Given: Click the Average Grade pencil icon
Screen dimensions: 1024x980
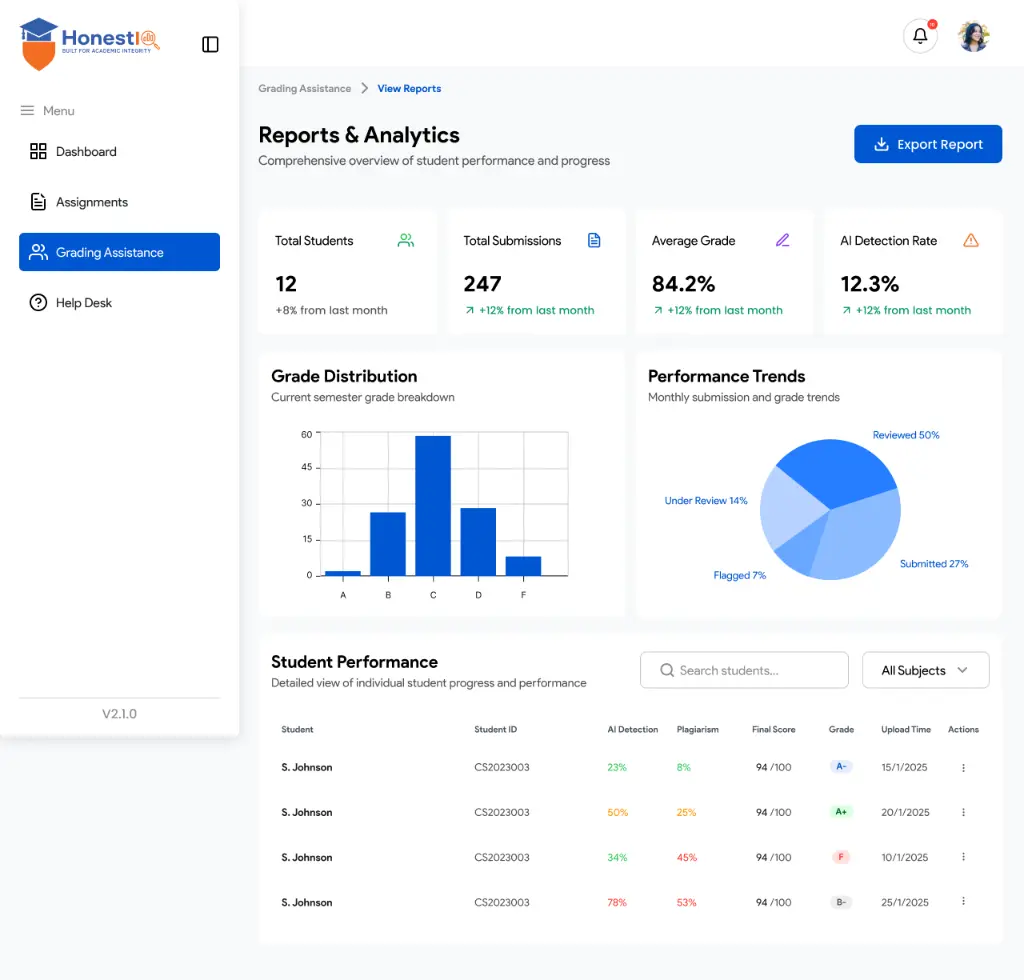Looking at the screenshot, I should (x=782, y=240).
